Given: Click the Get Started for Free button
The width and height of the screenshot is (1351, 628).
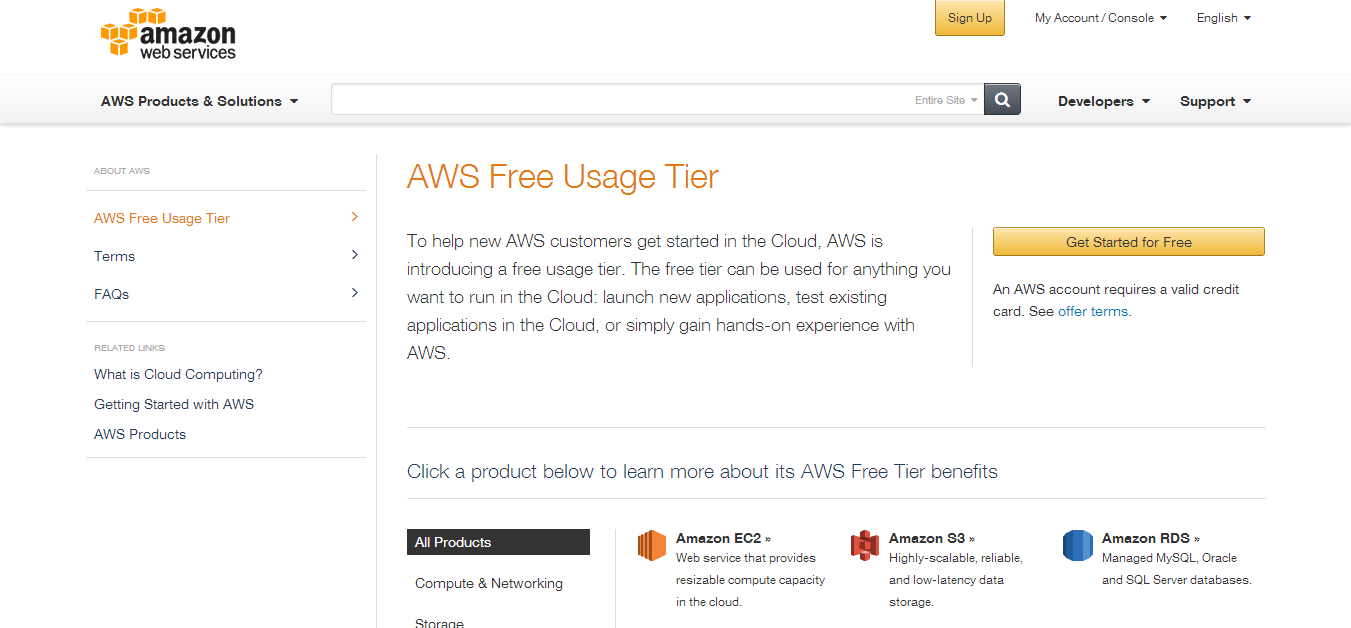Looking at the screenshot, I should click(x=1129, y=242).
